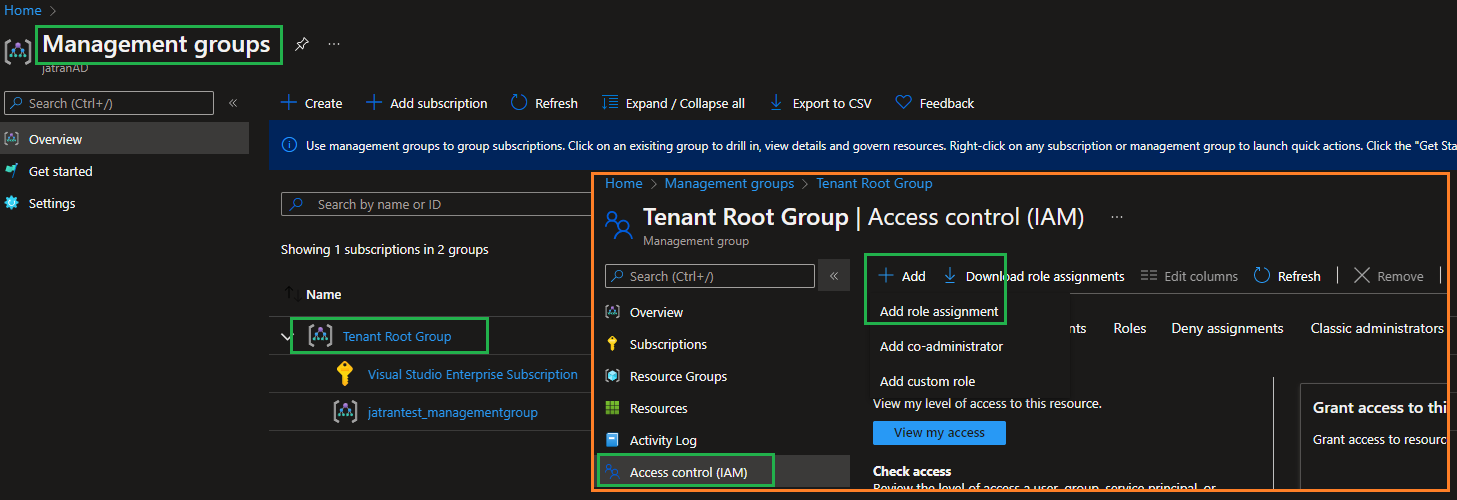The width and height of the screenshot is (1457, 500).
Task: Switch to the Classic administrators tab
Action: coord(1377,328)
